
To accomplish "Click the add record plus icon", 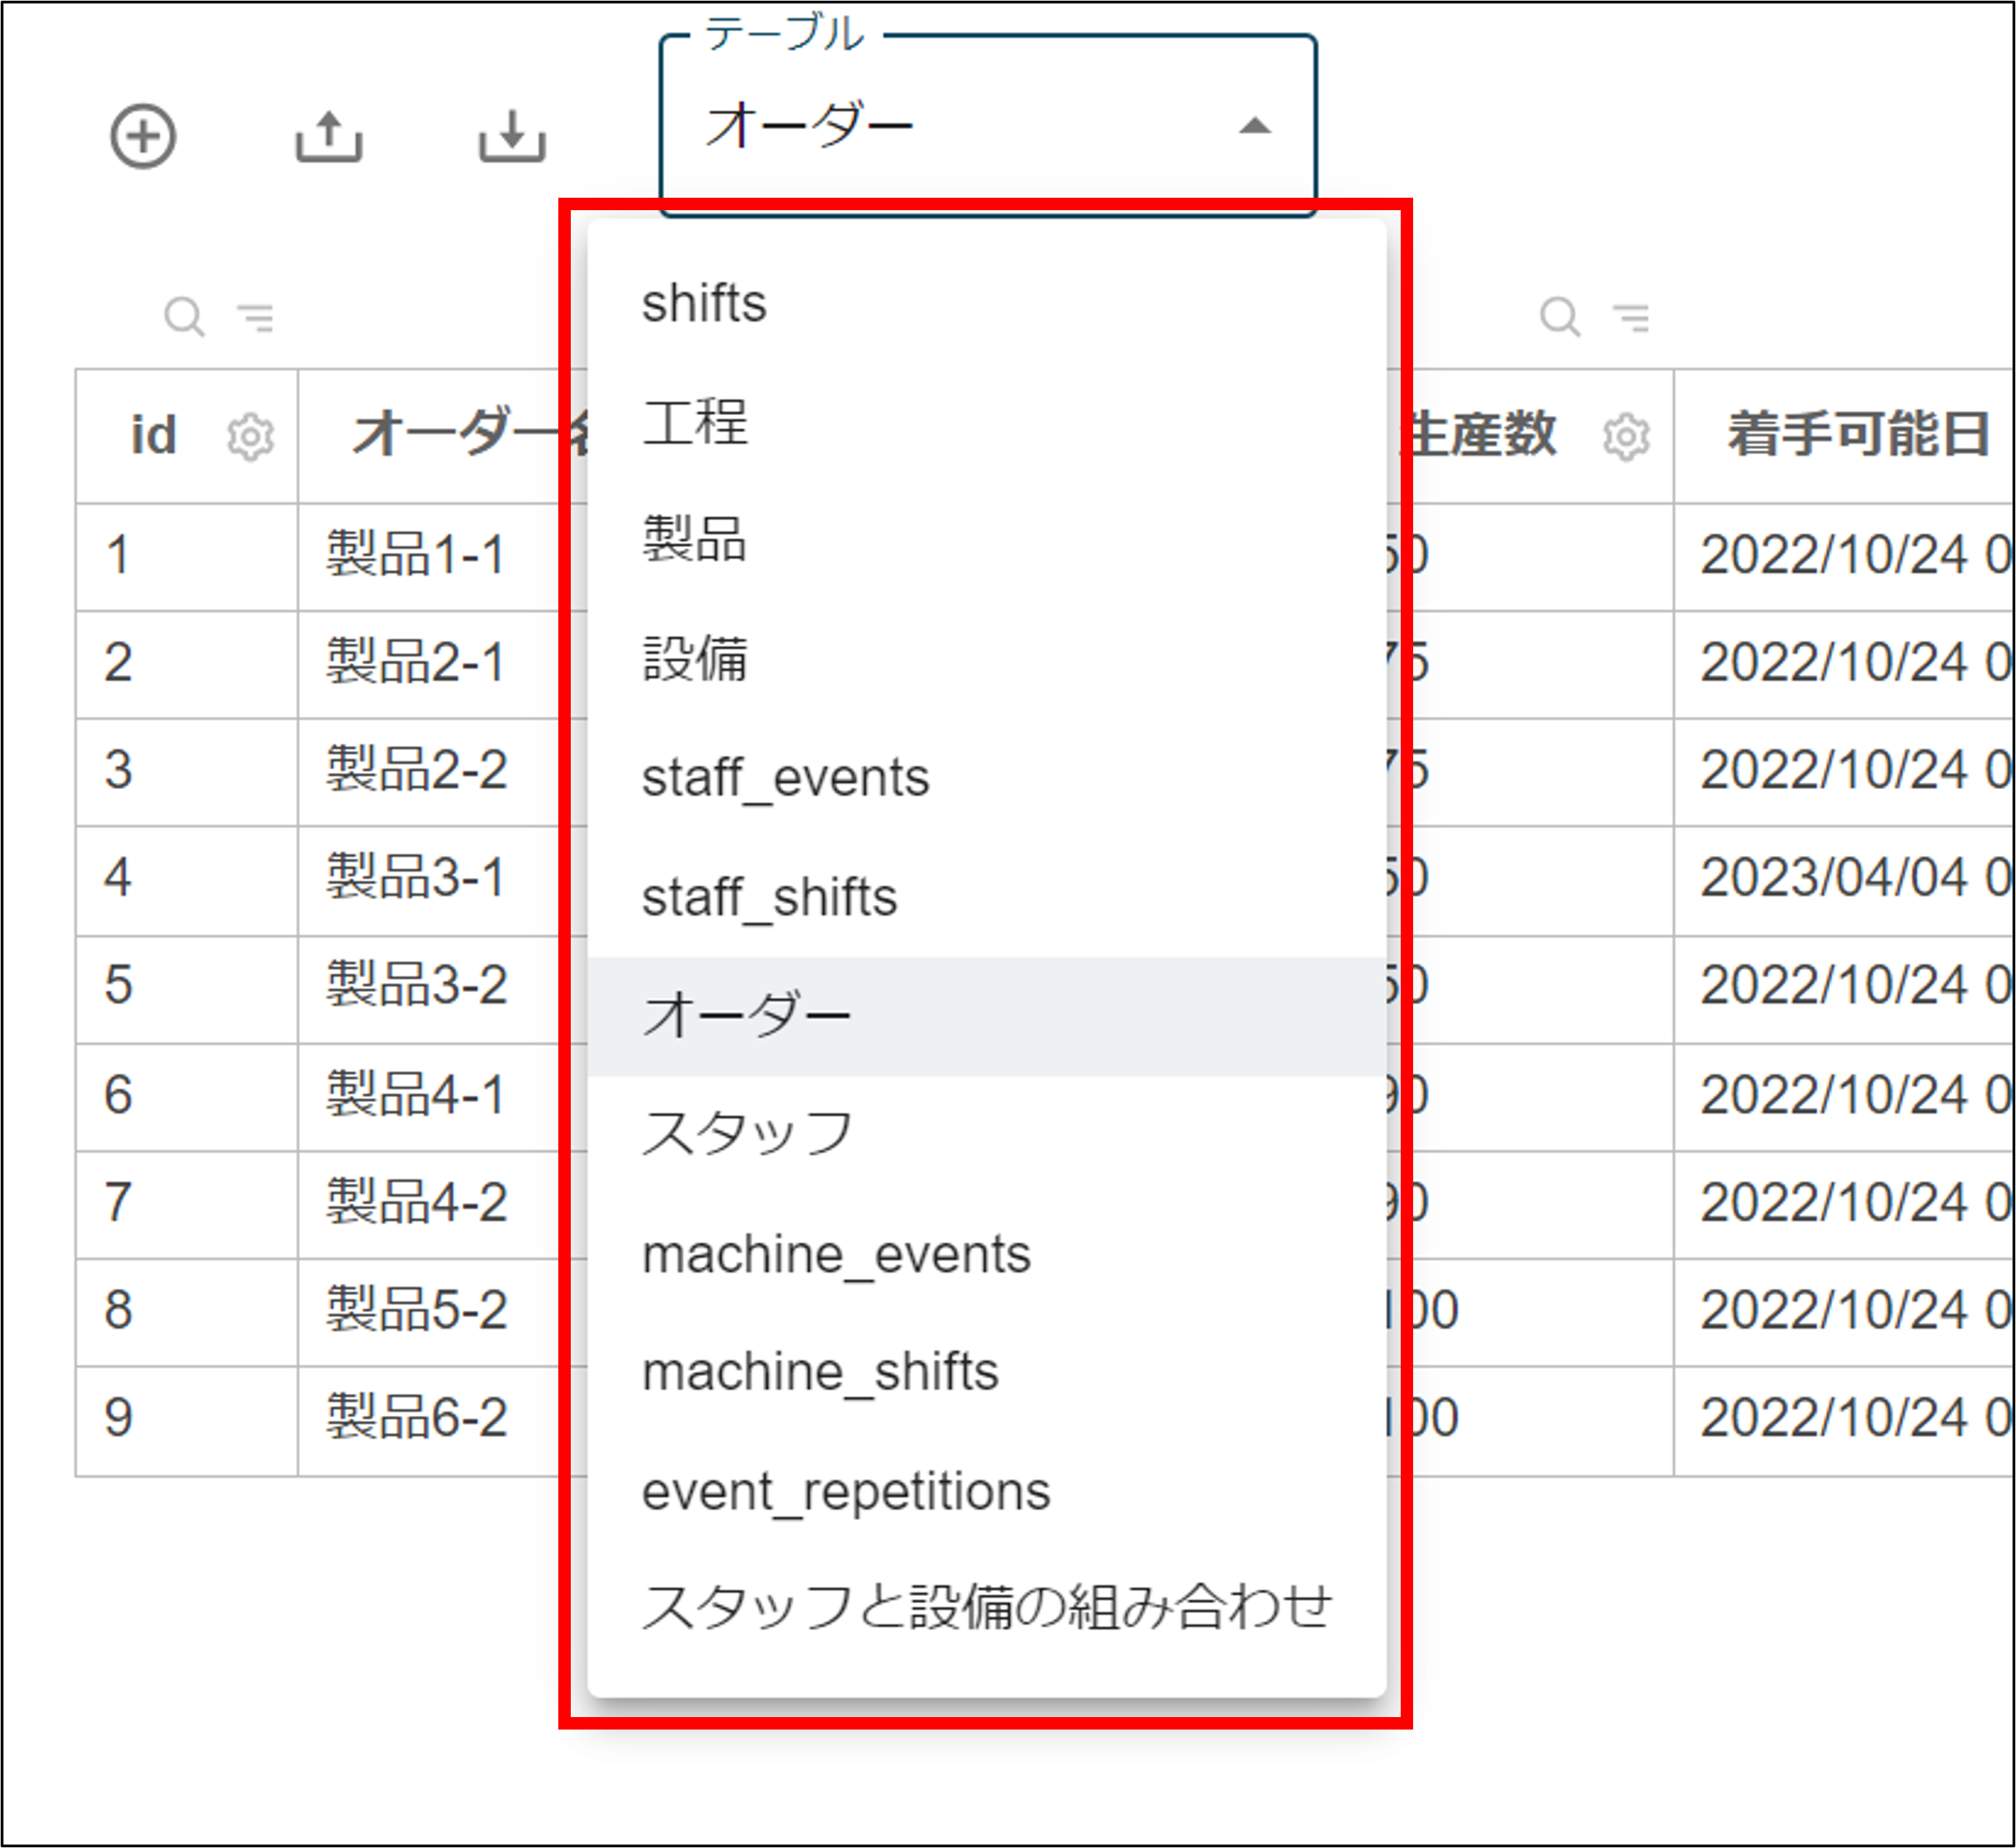I will click(143, 136).
